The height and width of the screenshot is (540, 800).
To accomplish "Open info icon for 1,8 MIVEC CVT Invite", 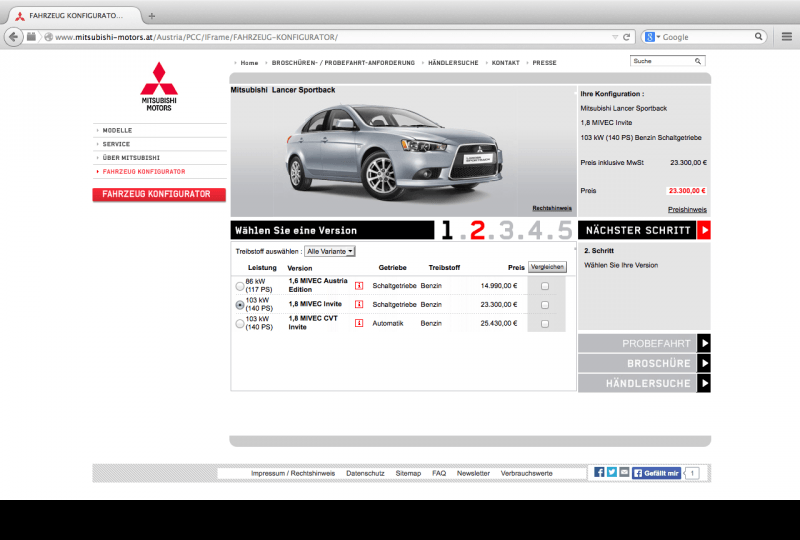I will [359, 323].
